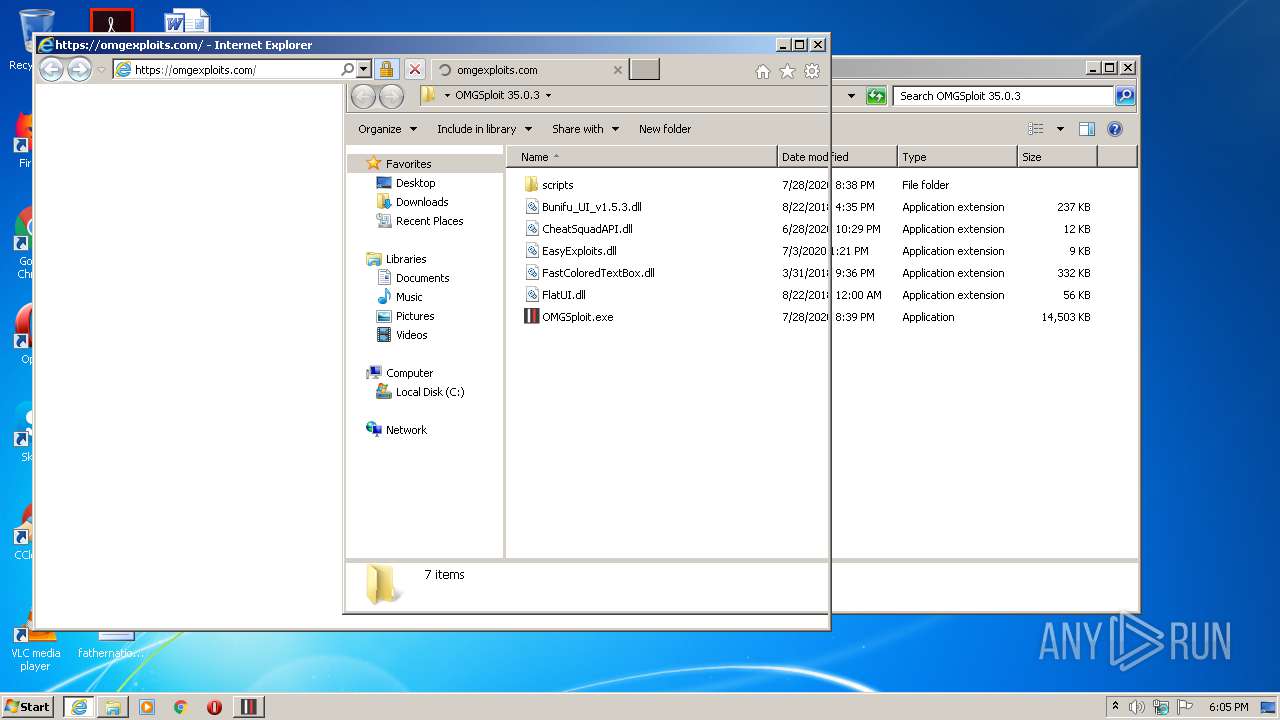
Task: Click Windows Explorer taskbar icon
Action: click(x=113, y=707)
